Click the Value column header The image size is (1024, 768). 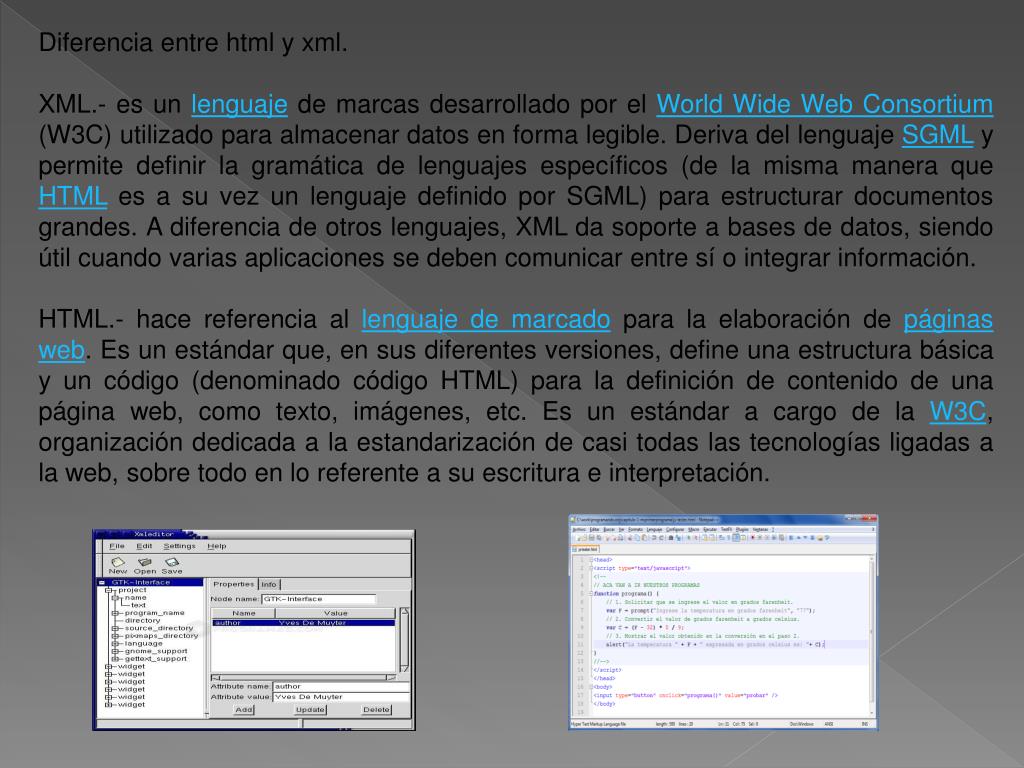[x=336, y=613]
